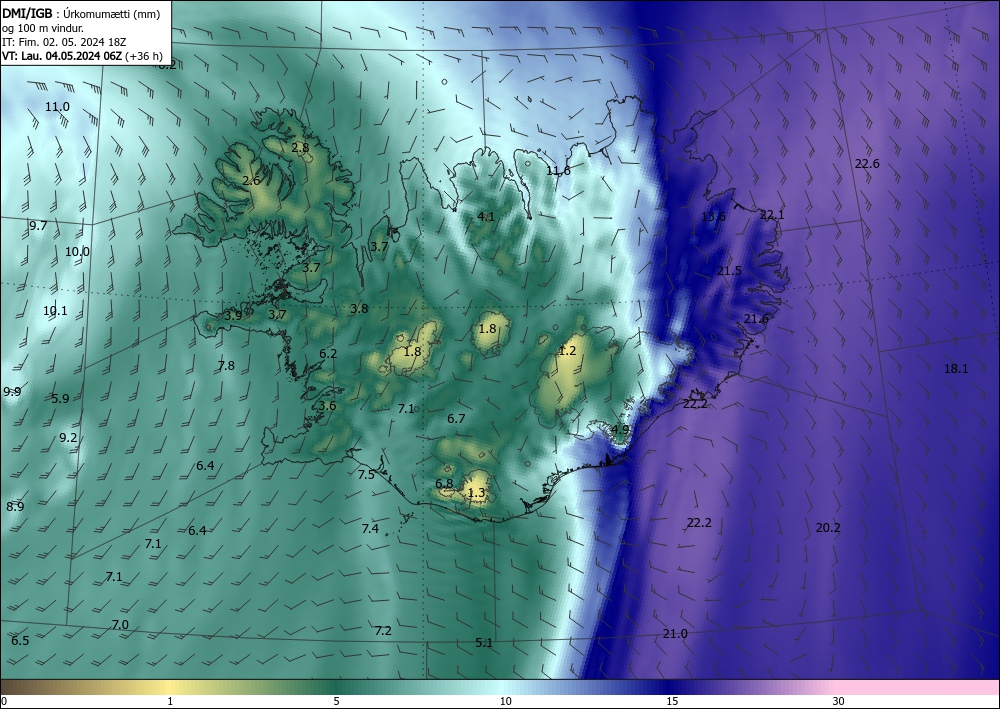Click the Snæfellsnes value 3.9
The image size is (1000, 709).
pyautogui.click(x=233, y=315)
